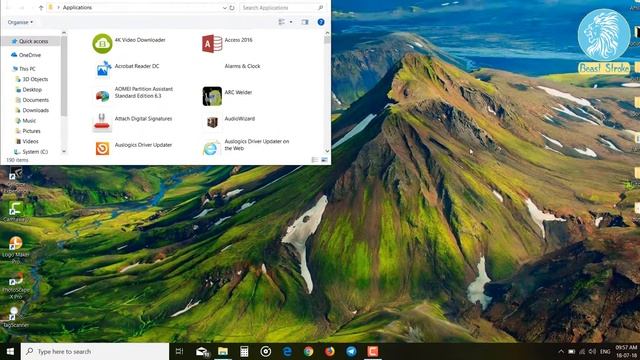This screenshot has height=360, width=640.
Task: Select Auslogics Driver Updater on the Web icon
Action: pos(211,148)
